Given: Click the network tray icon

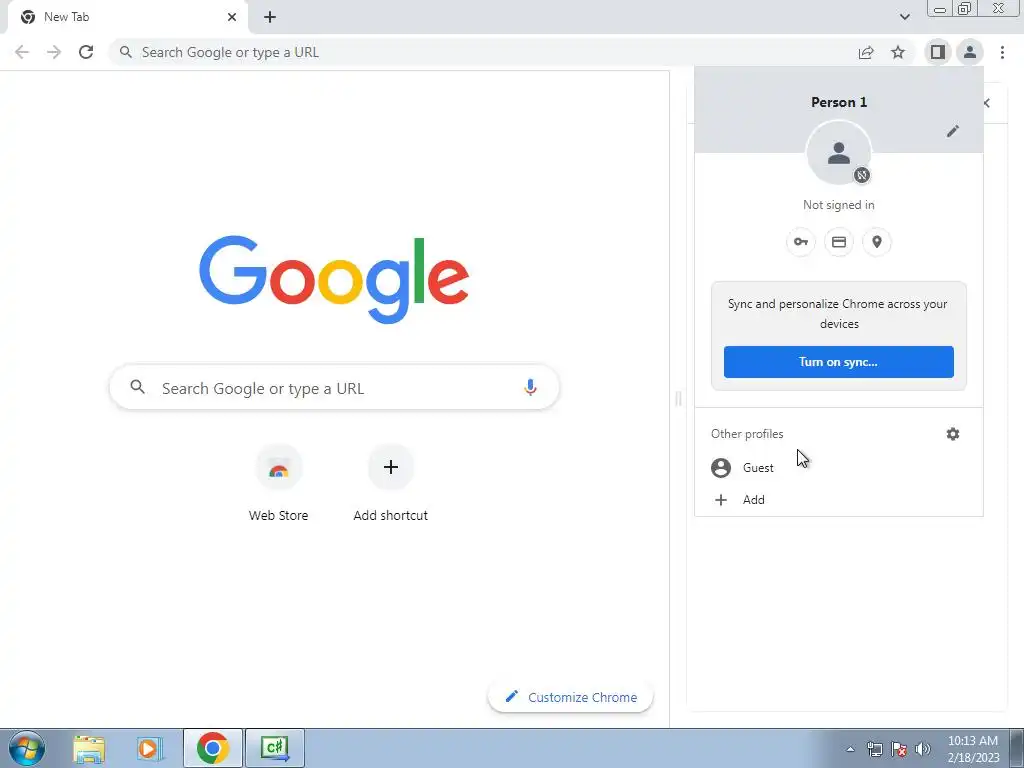Looking at the screenshot, I should coord(874,749).
